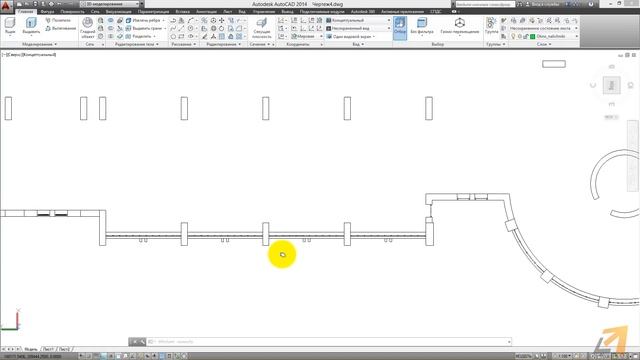Switch to the Сеть ribbon tab
The image size is (640, 360).
[x=95, y=11]
